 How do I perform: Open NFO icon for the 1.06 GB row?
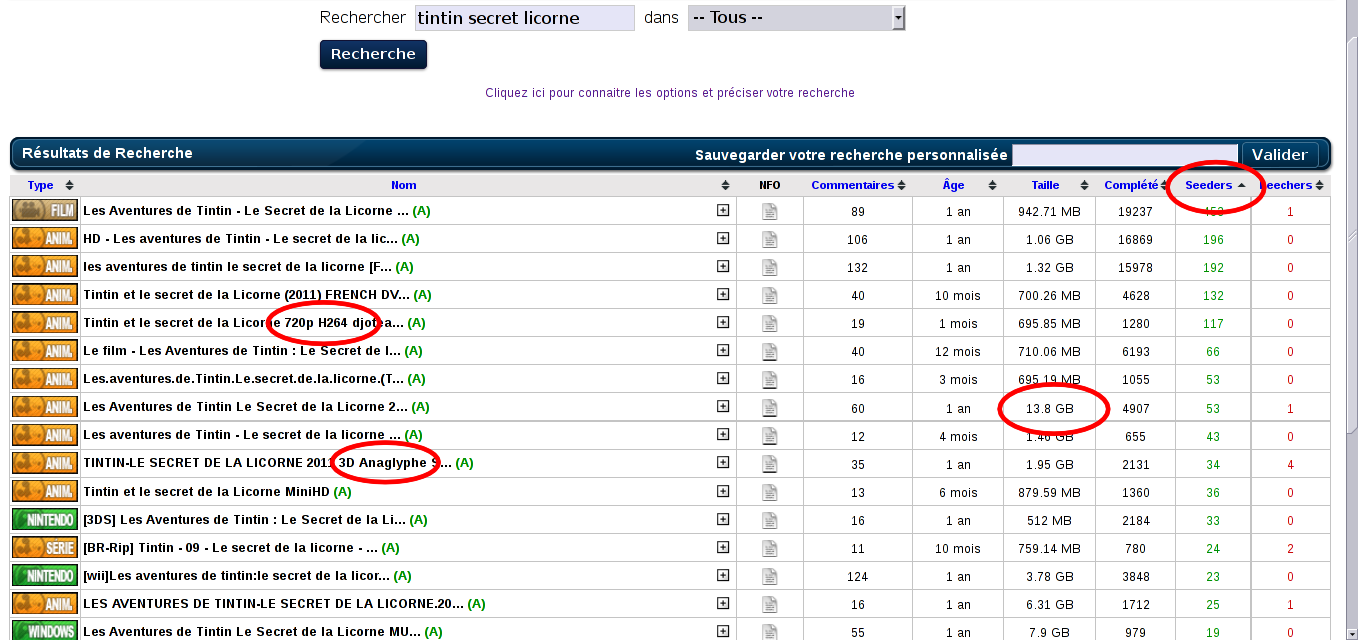coord(769,239)
